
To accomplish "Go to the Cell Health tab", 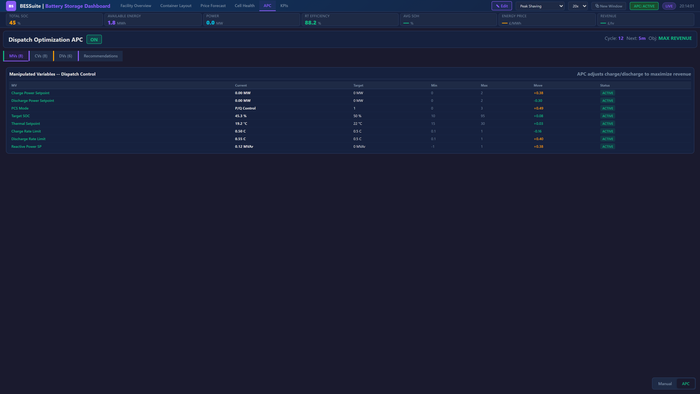I will click(x=245, y=6).
